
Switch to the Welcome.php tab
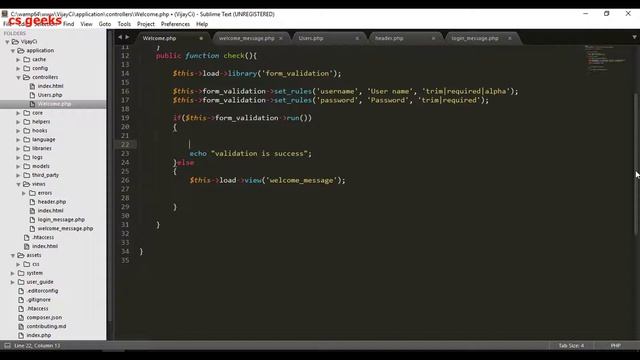tap(159, 38)
